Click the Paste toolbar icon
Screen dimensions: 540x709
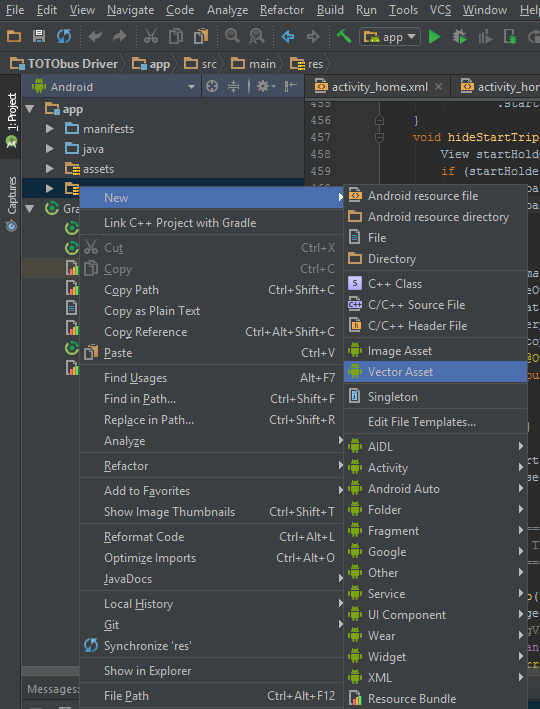pyautogui.click(x=201, y=36)
